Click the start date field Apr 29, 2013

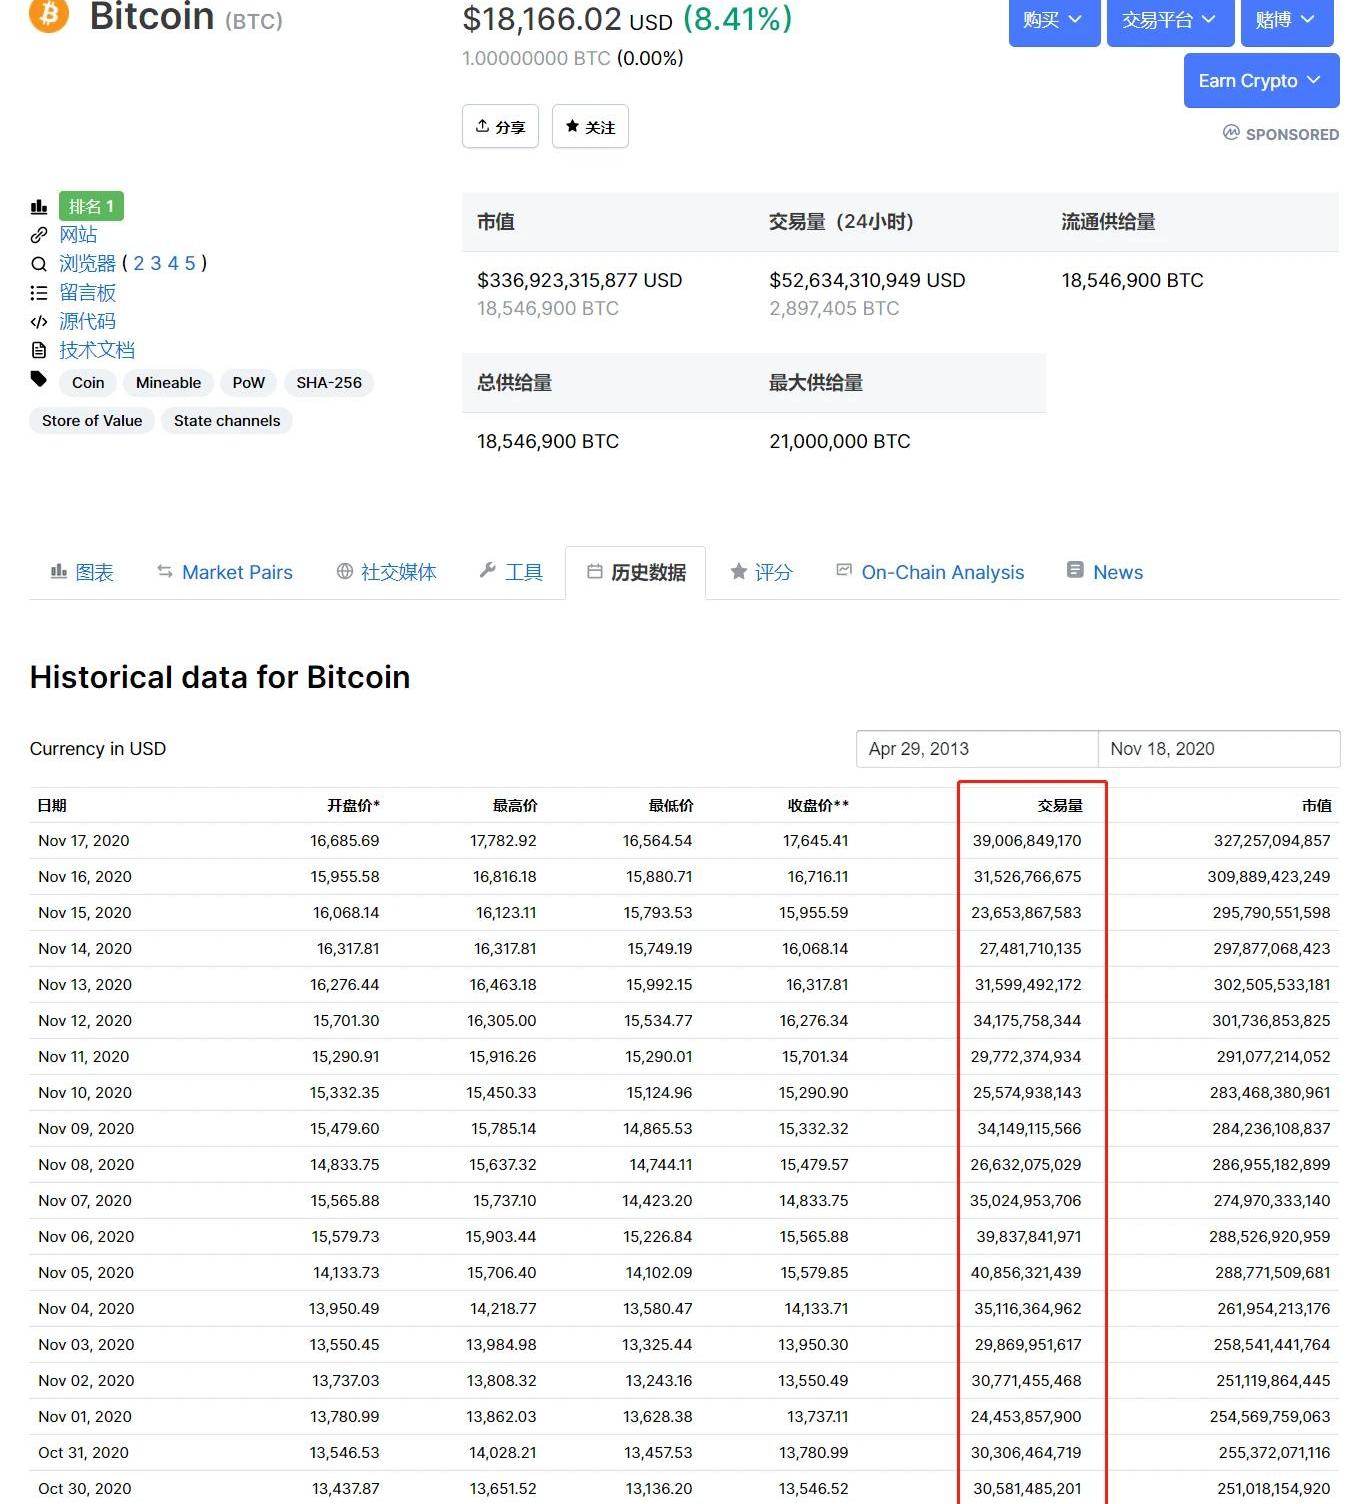(976, 749)
